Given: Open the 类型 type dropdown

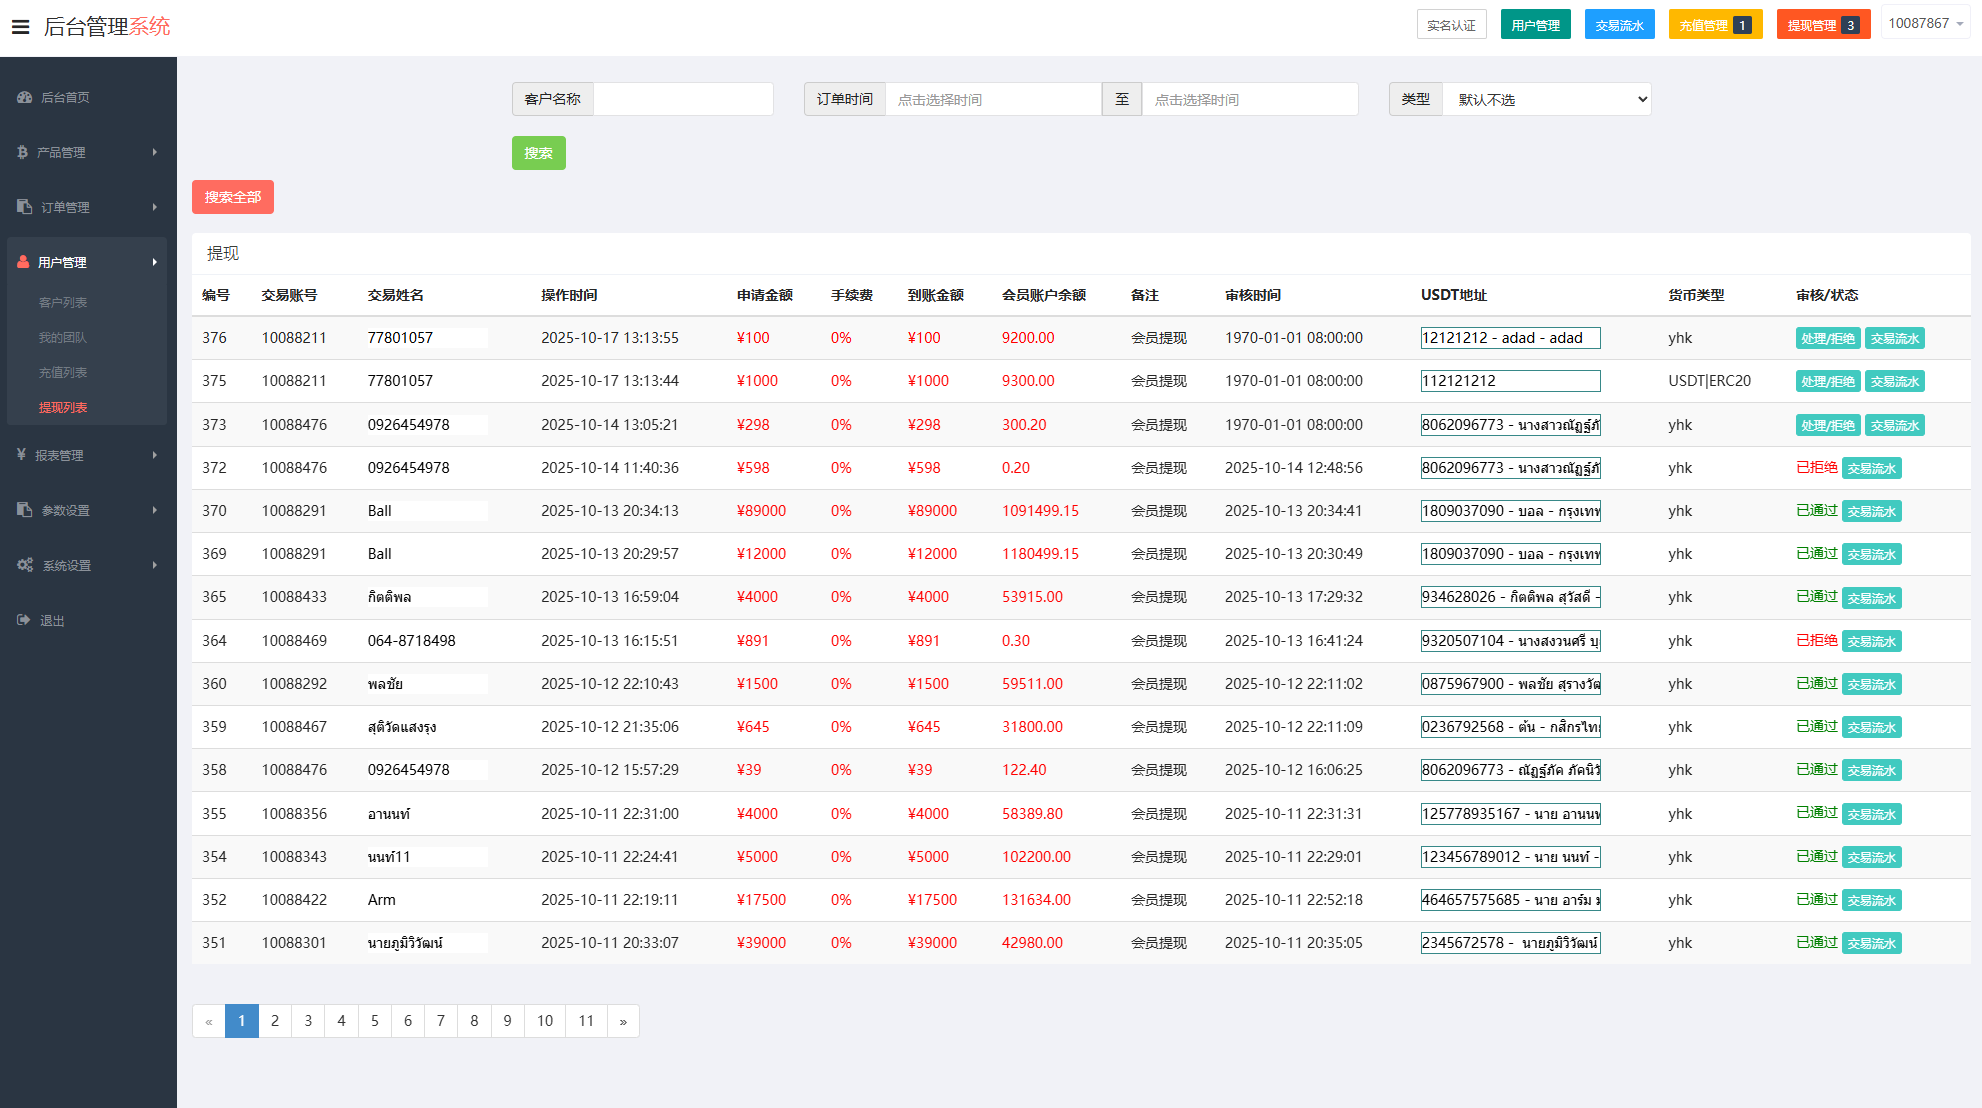Looking at the screenshot, I should pos(1547,99).
